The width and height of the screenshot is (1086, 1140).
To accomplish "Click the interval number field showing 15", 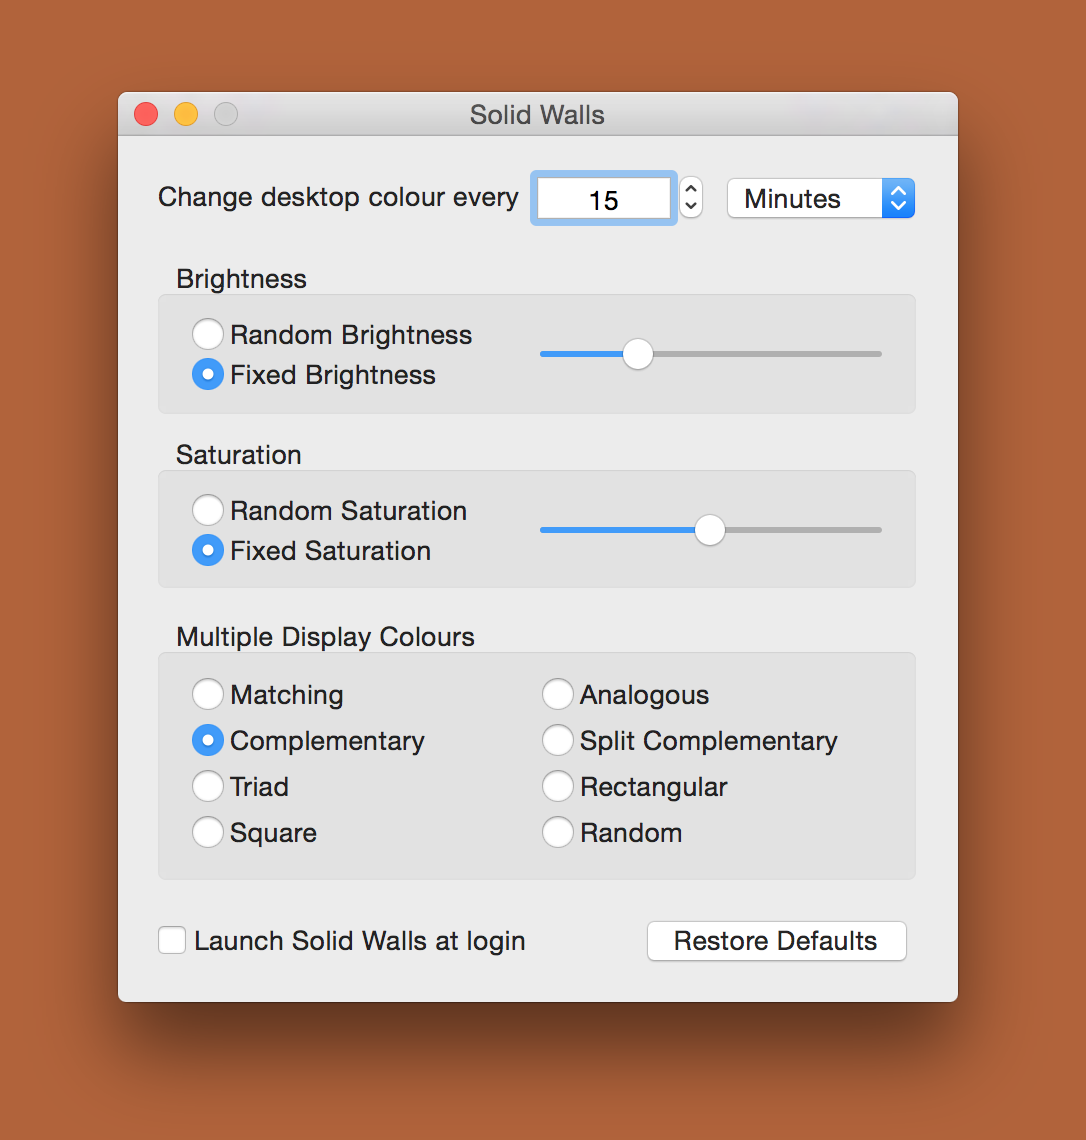I will point(603,198).
